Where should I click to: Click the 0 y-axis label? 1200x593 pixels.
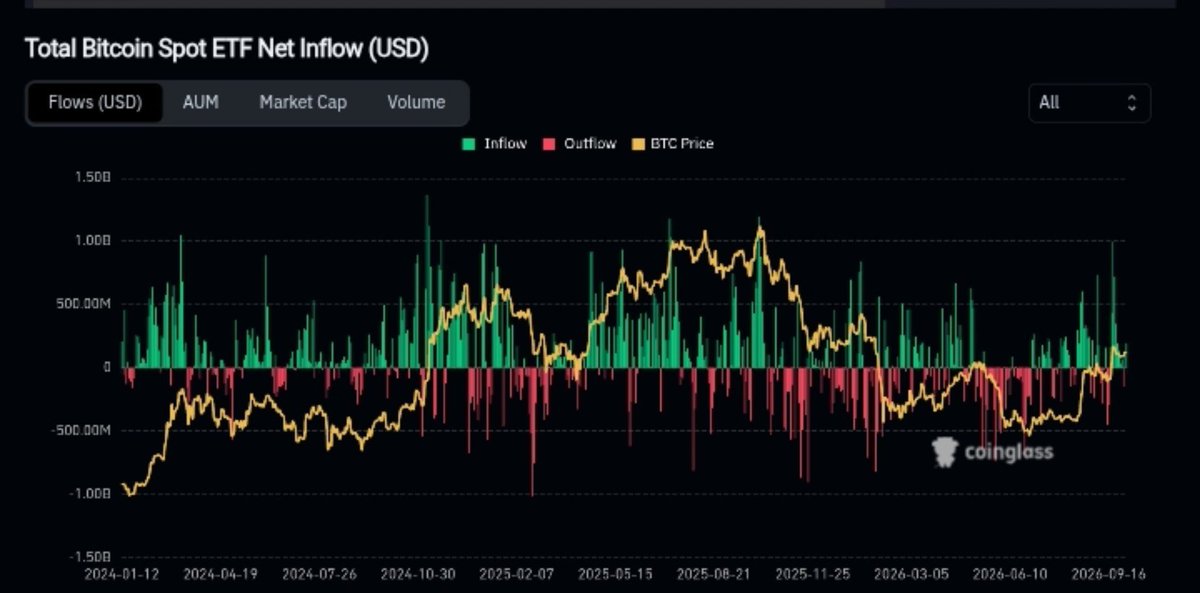tap(105, 367)
